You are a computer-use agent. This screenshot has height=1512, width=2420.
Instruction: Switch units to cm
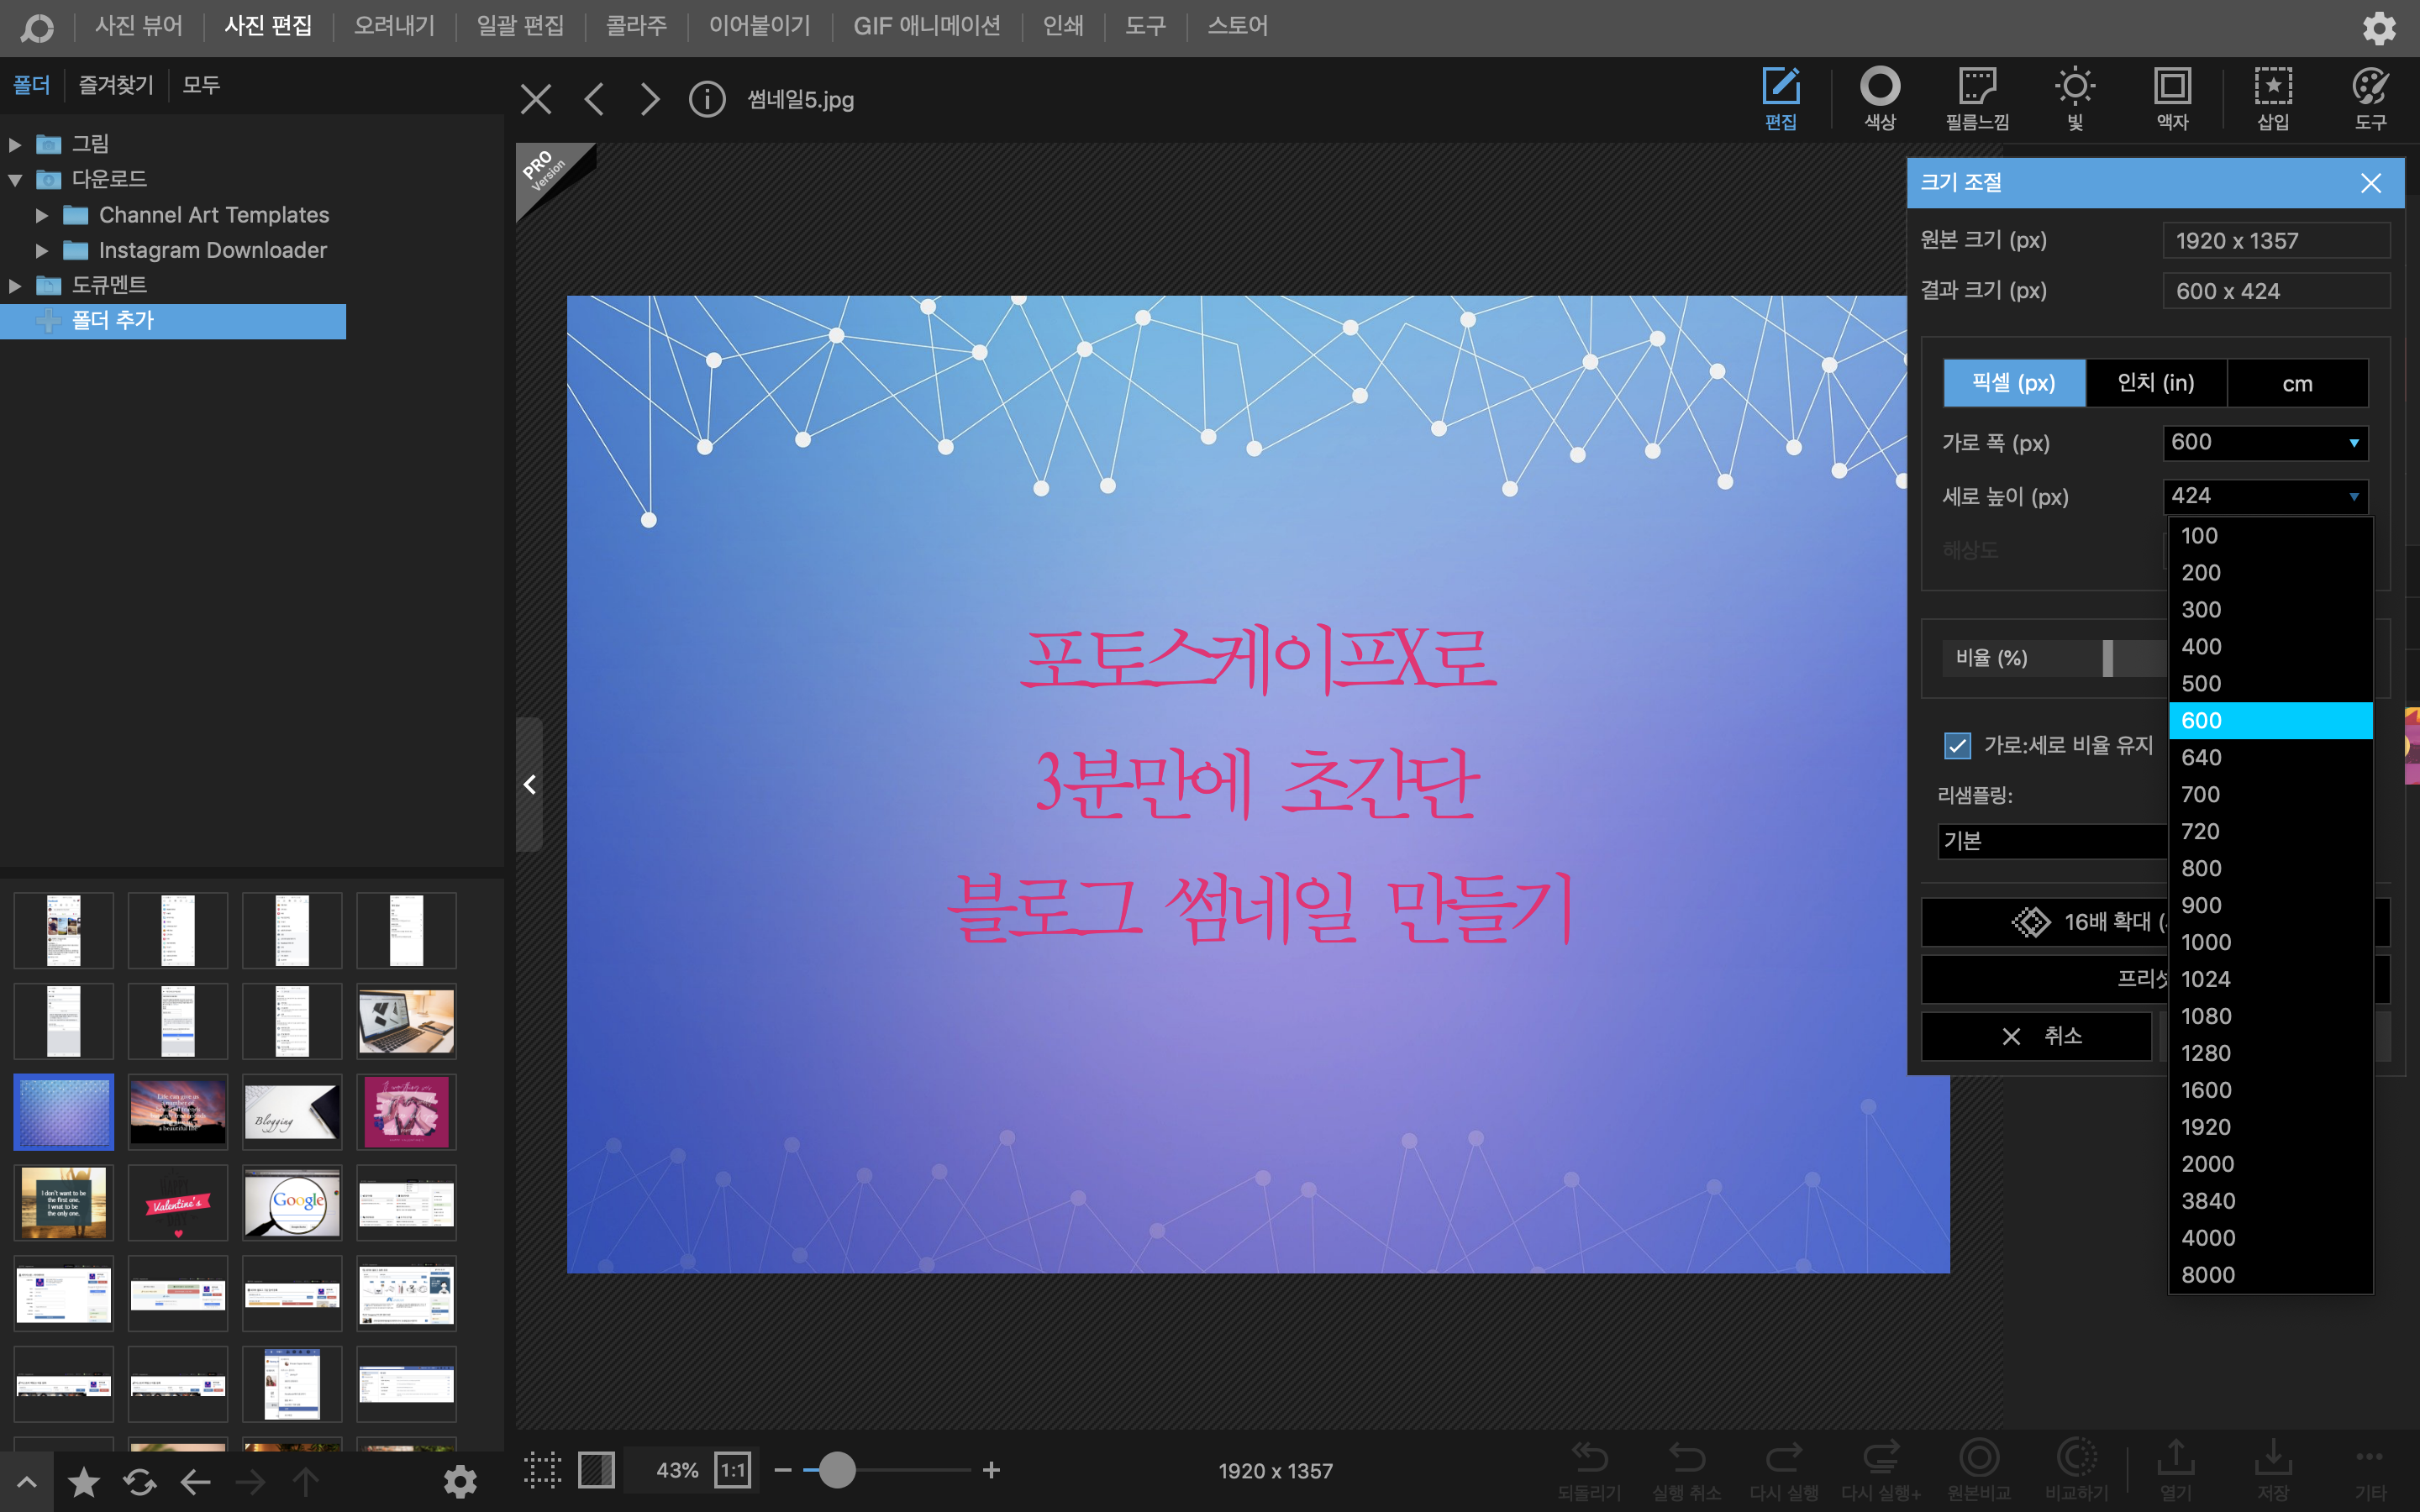pyautogui.click(x=2297, y=383)
